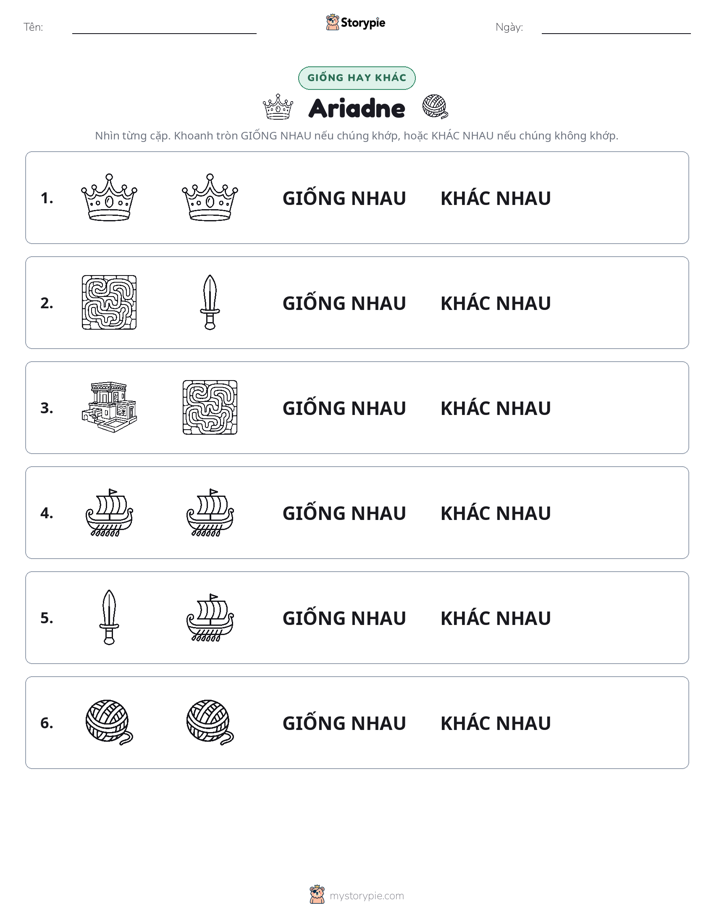Click the sword icon in row 2
The image size is (714, 924).
coord(210,302)
